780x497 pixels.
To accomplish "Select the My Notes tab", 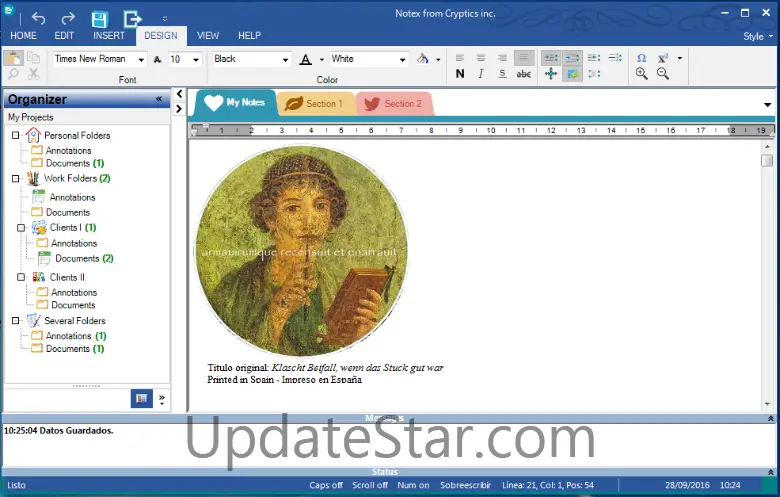I will coord(235,102).
